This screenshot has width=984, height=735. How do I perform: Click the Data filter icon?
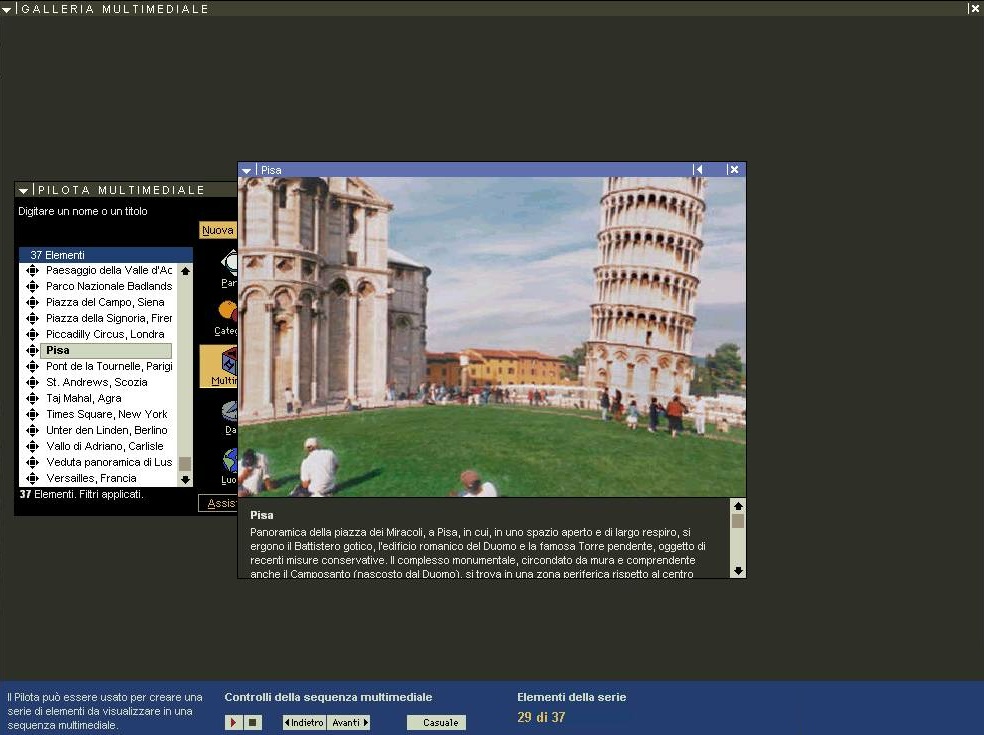(x=229, y=414)
